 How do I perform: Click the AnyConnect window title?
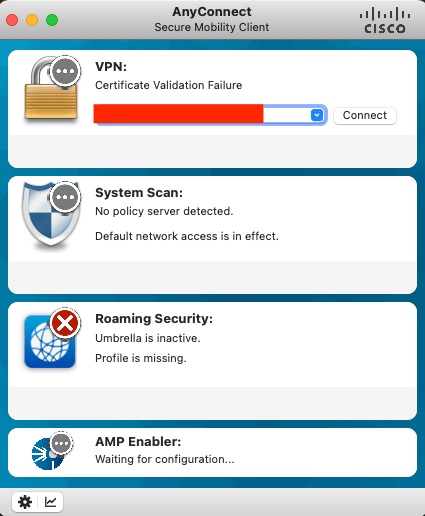tap(212, 12)
